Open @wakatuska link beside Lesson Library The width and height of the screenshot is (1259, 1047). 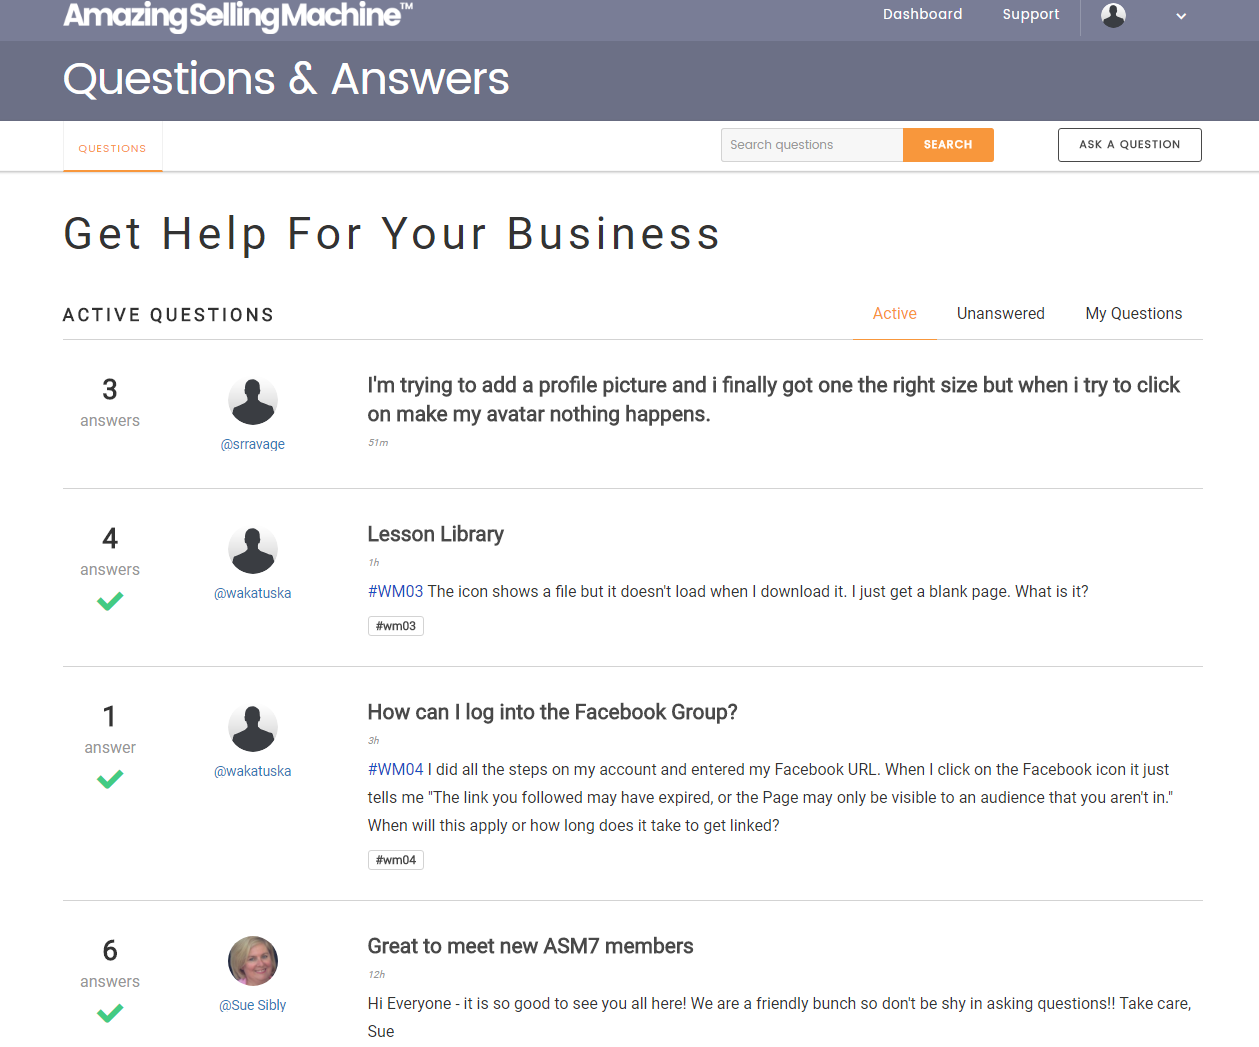click(253, 593)
